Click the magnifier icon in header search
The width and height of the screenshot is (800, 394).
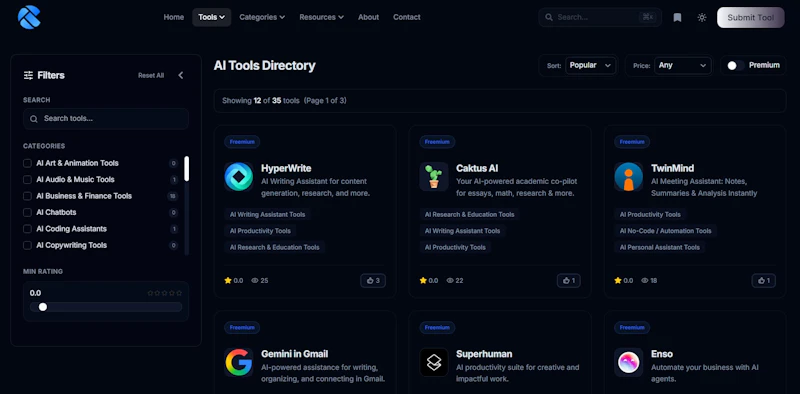pyautogui.click(x=549, y=17)
